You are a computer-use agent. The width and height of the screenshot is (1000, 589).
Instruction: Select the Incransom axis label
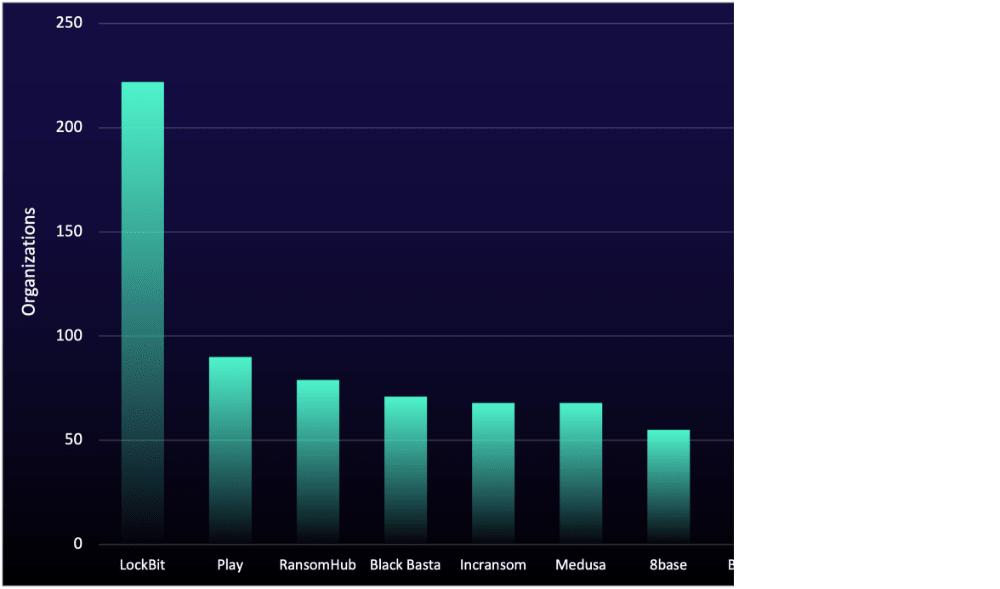point(493,565)
